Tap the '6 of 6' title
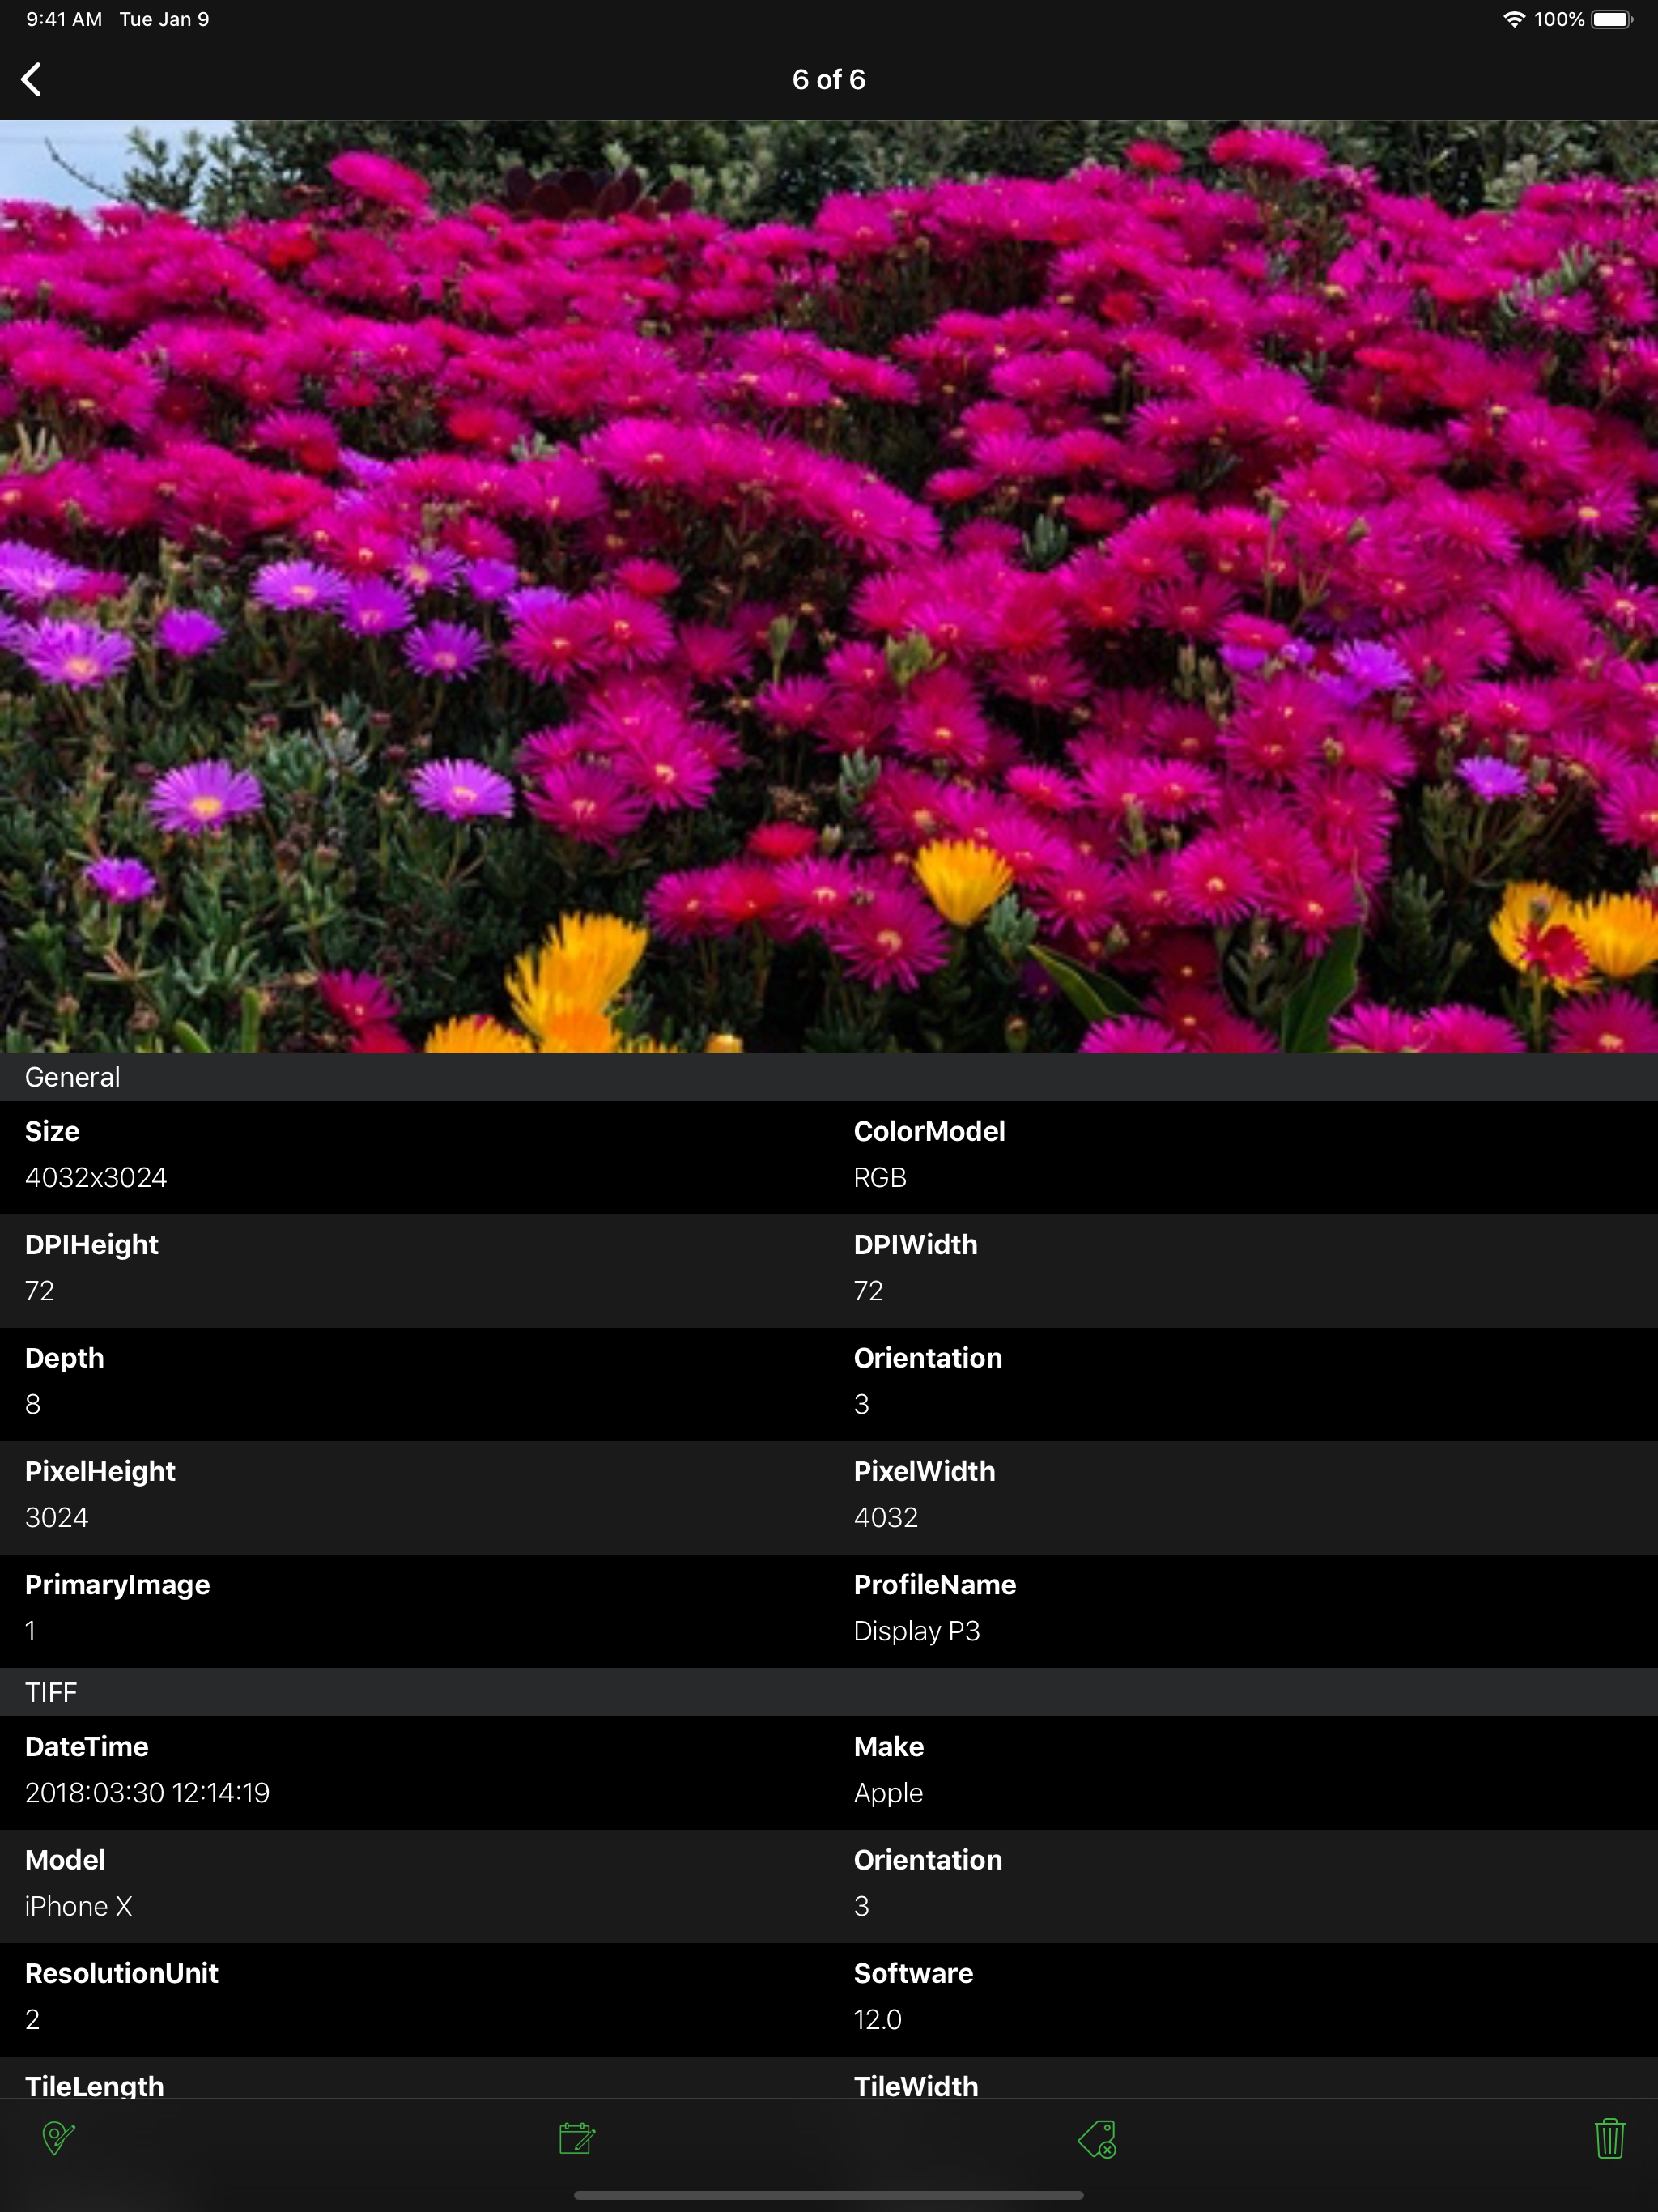The height and width of the screenshot is (2212, 1658). pyautogui.click(x=829, y=79)
